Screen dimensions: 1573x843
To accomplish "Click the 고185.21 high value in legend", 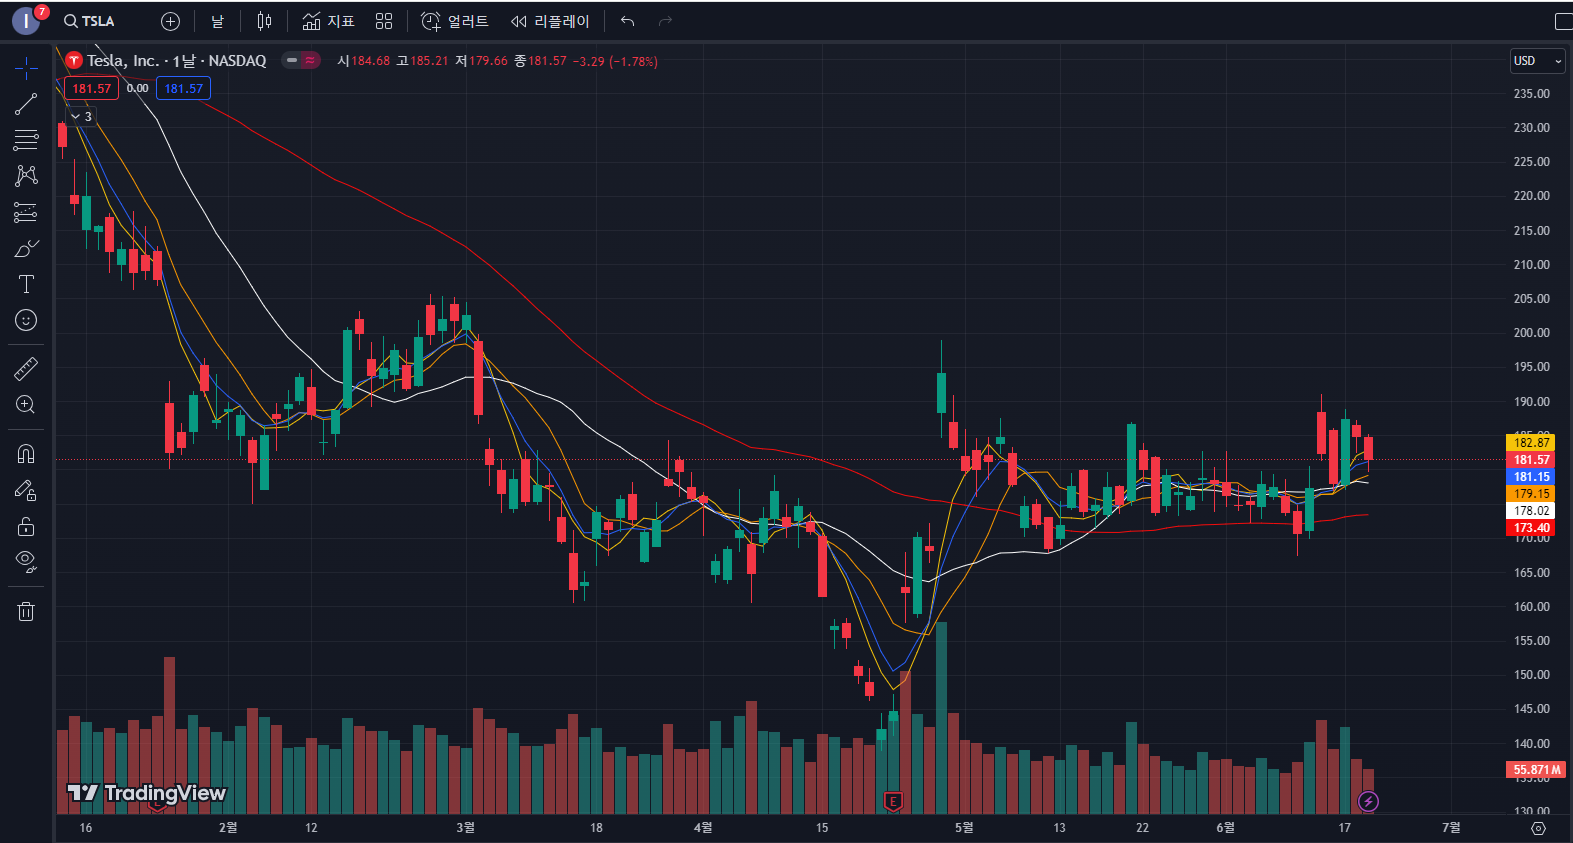I will coord(422,61).
